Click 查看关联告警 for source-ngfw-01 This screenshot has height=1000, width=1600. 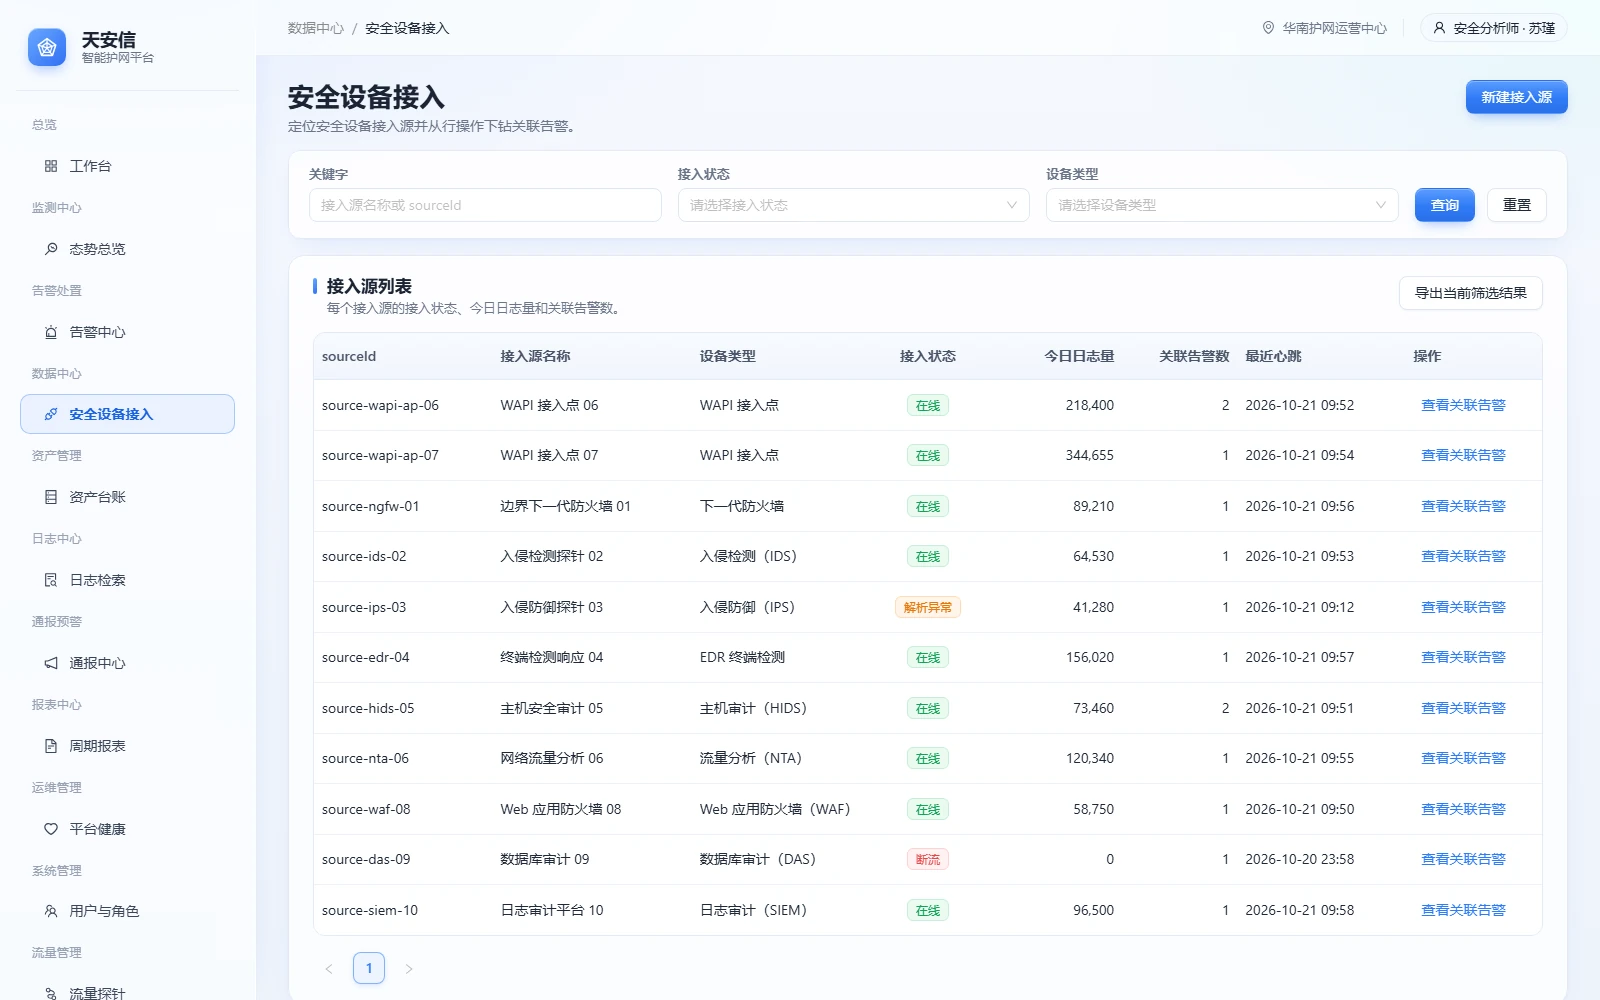point(1463,506)
